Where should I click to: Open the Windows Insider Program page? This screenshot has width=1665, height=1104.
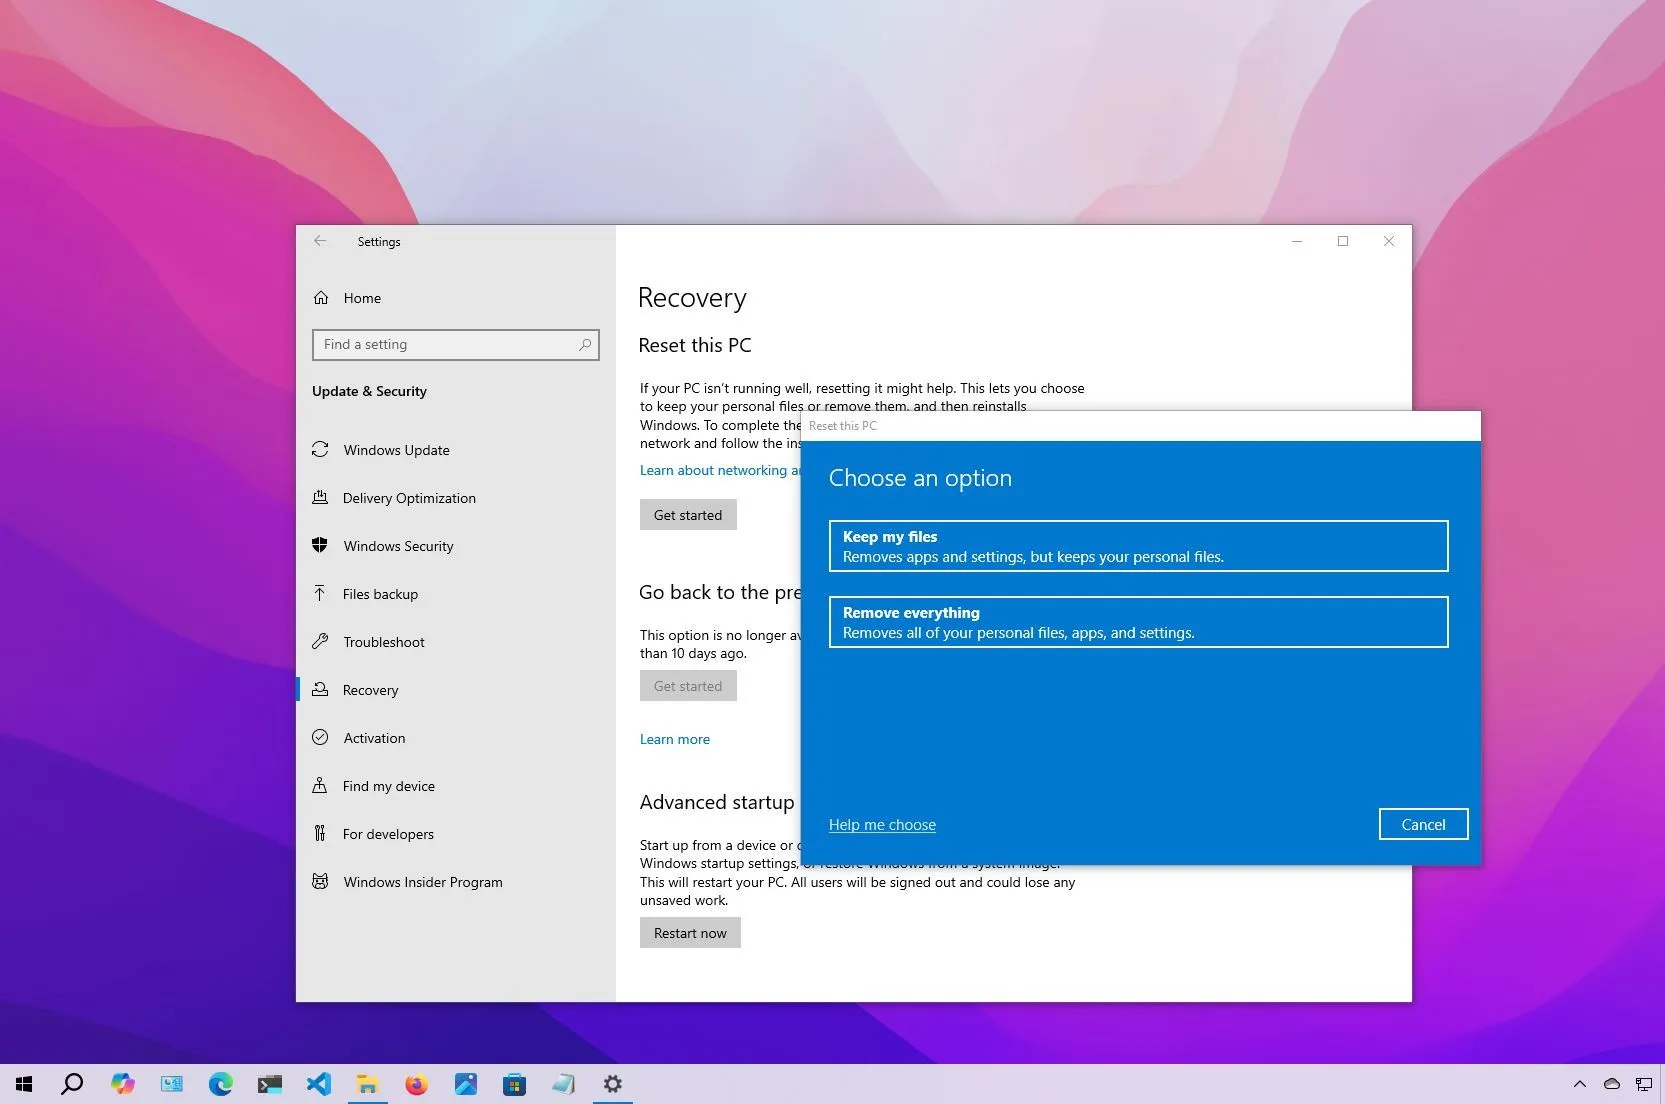coord(422,882)
